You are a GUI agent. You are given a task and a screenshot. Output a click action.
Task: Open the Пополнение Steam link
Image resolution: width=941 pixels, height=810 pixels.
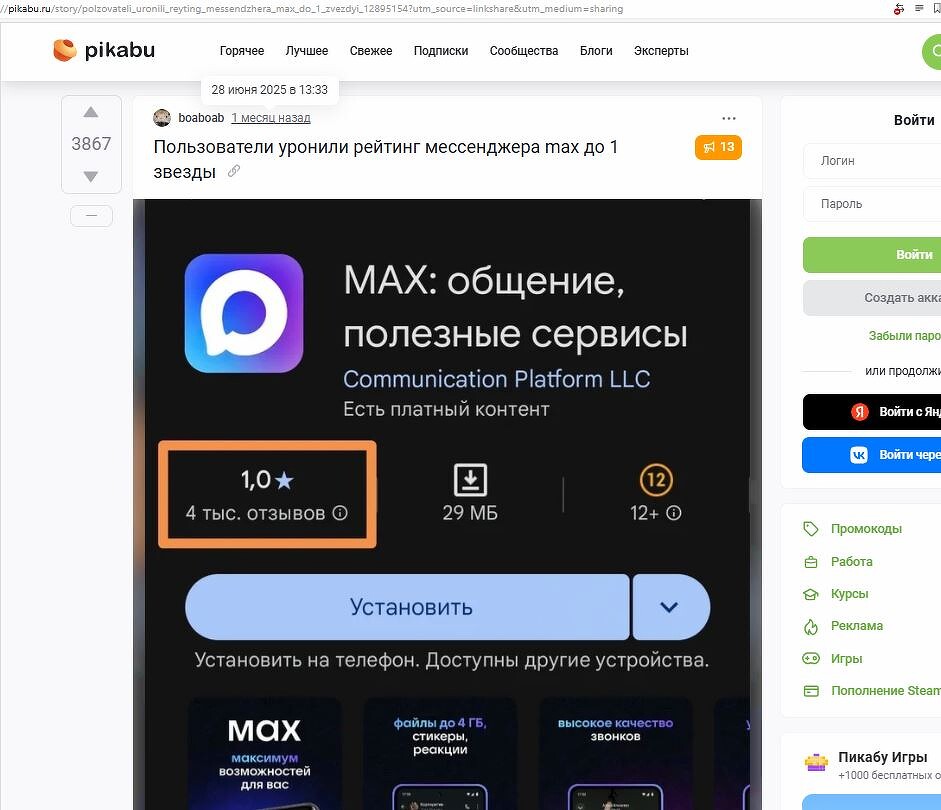point(885,691)
